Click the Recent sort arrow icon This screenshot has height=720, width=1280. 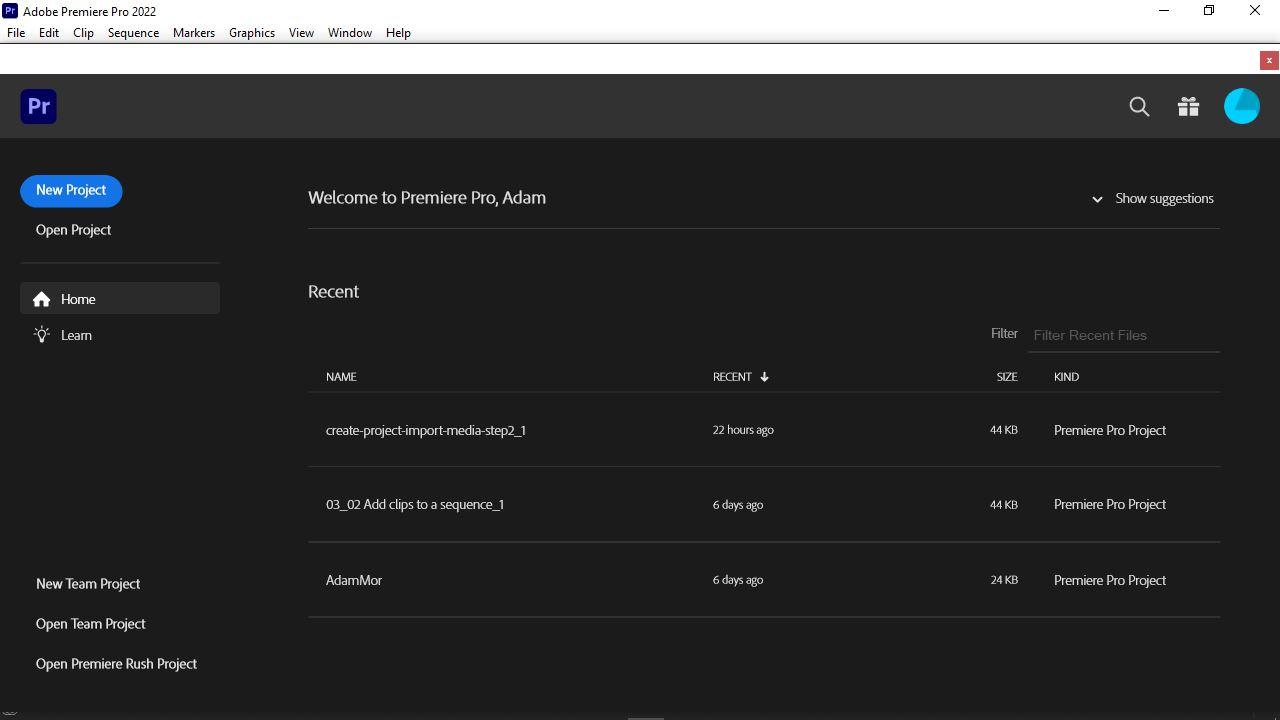click(x=764, y=377)
